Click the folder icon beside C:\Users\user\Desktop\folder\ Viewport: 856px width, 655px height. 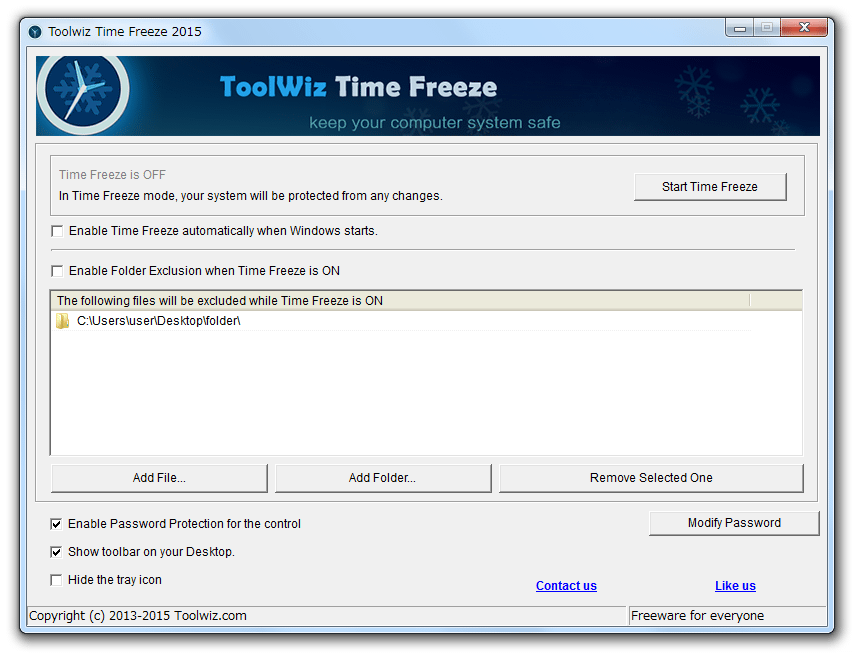click(63, 321)
